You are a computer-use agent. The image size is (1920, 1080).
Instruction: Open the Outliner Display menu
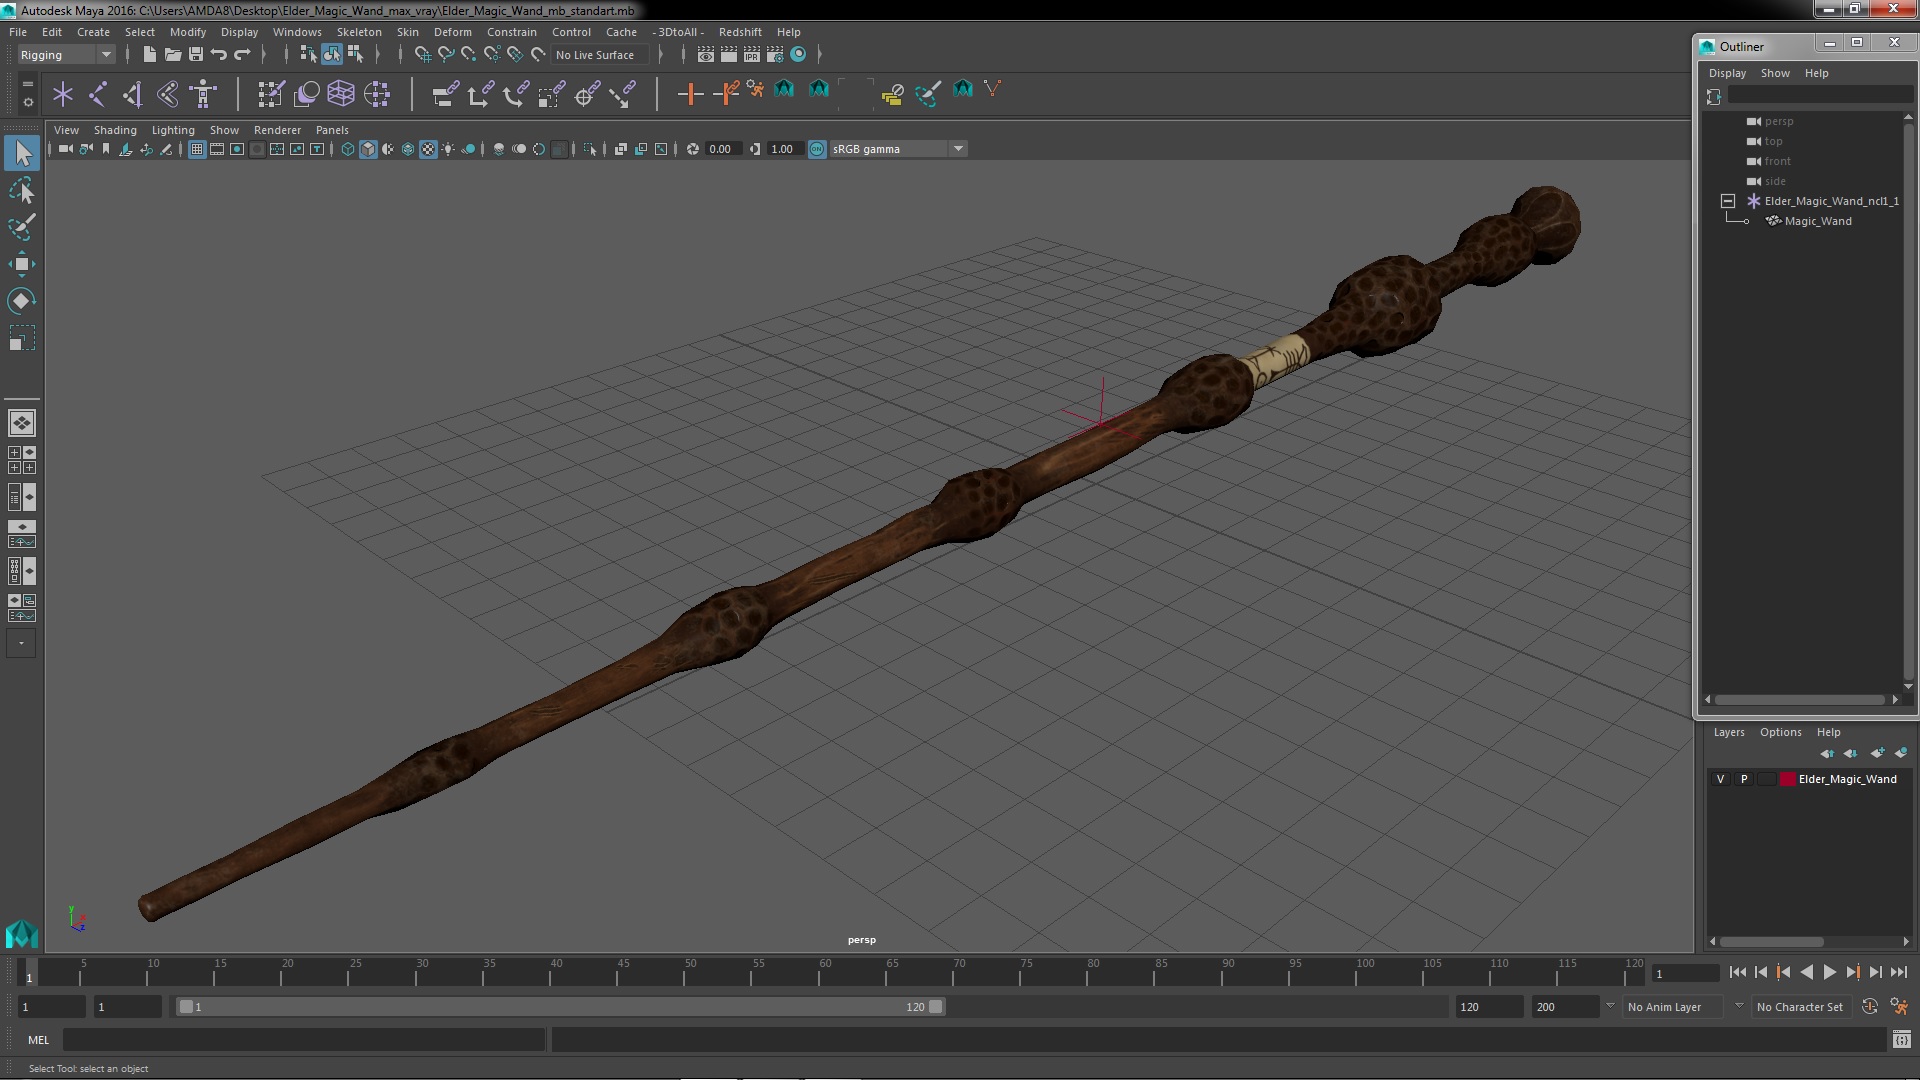pos(1727,73)
